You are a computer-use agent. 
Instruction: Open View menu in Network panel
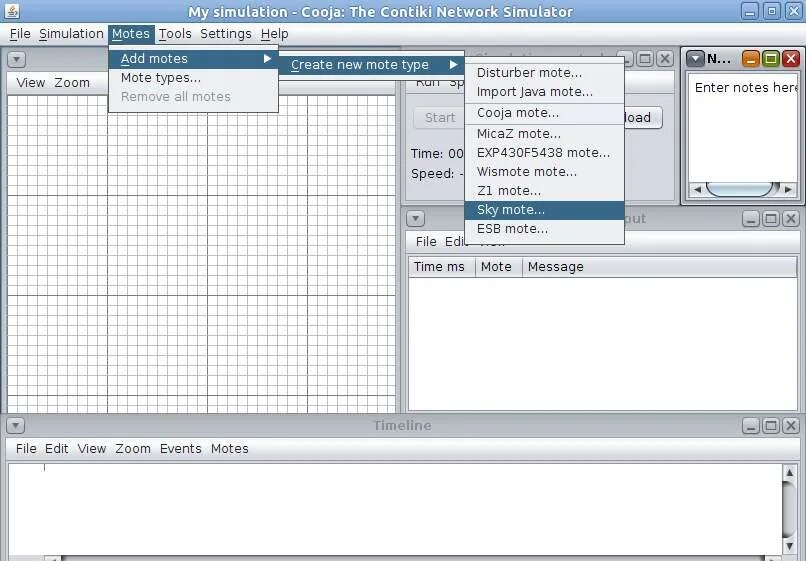[x=31, y=83]
